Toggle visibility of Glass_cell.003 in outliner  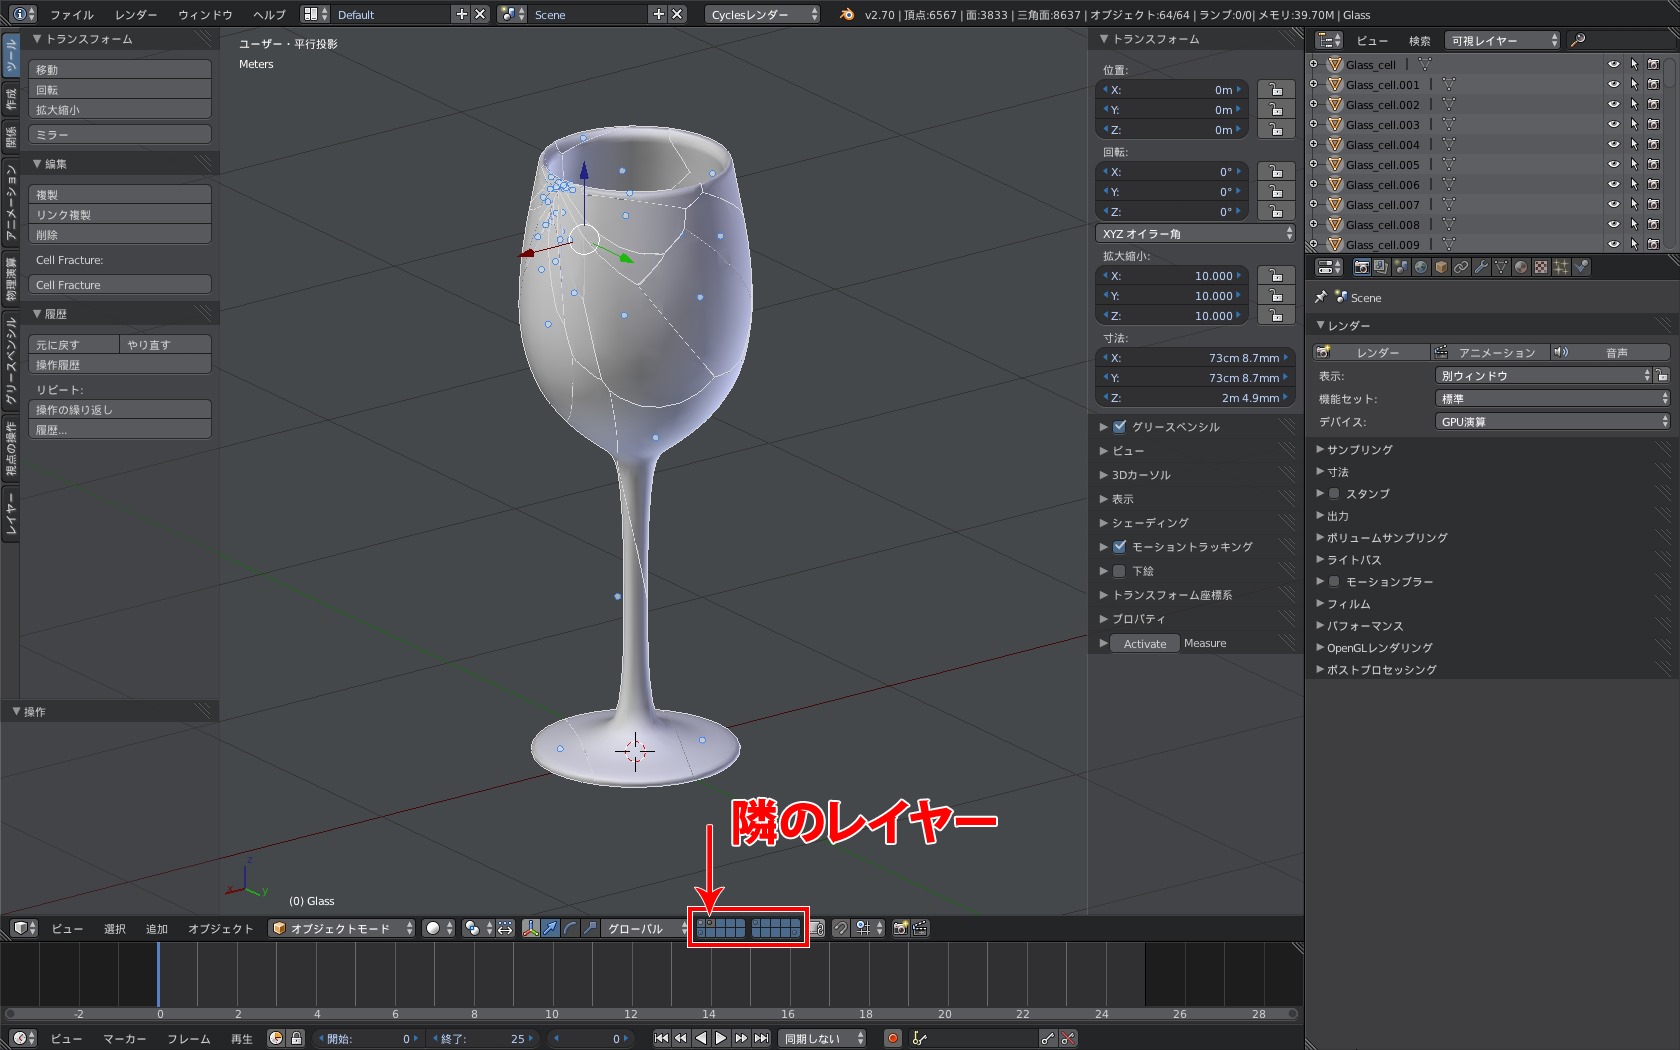click(1613, 124)
